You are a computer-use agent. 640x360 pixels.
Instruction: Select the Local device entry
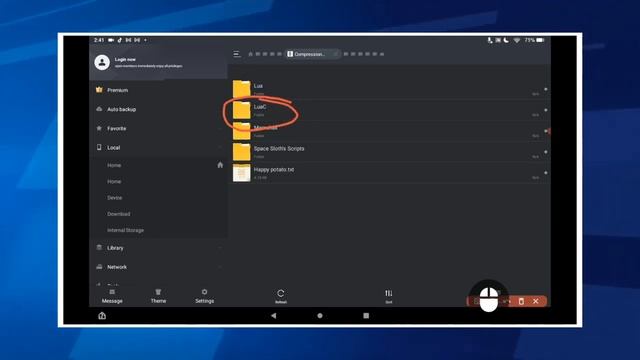pyautogui.click(x=108, y=147)
